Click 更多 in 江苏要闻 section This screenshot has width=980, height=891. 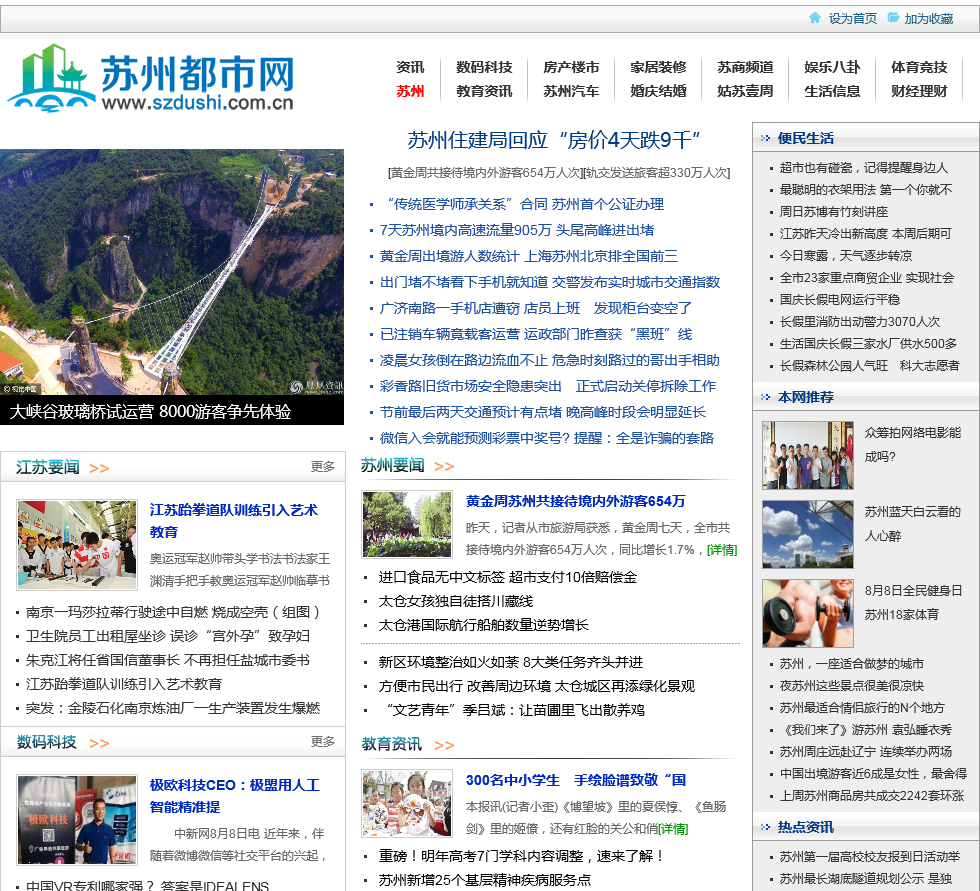322,467
